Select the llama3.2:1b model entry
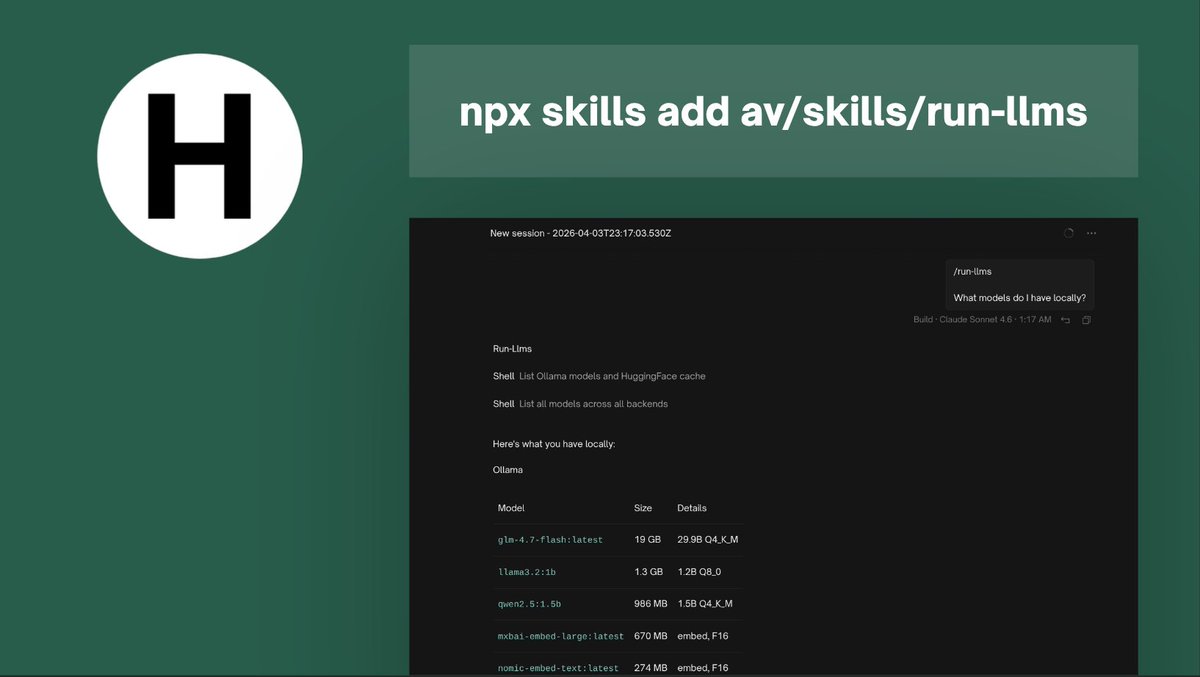 [x=527, y=571]
